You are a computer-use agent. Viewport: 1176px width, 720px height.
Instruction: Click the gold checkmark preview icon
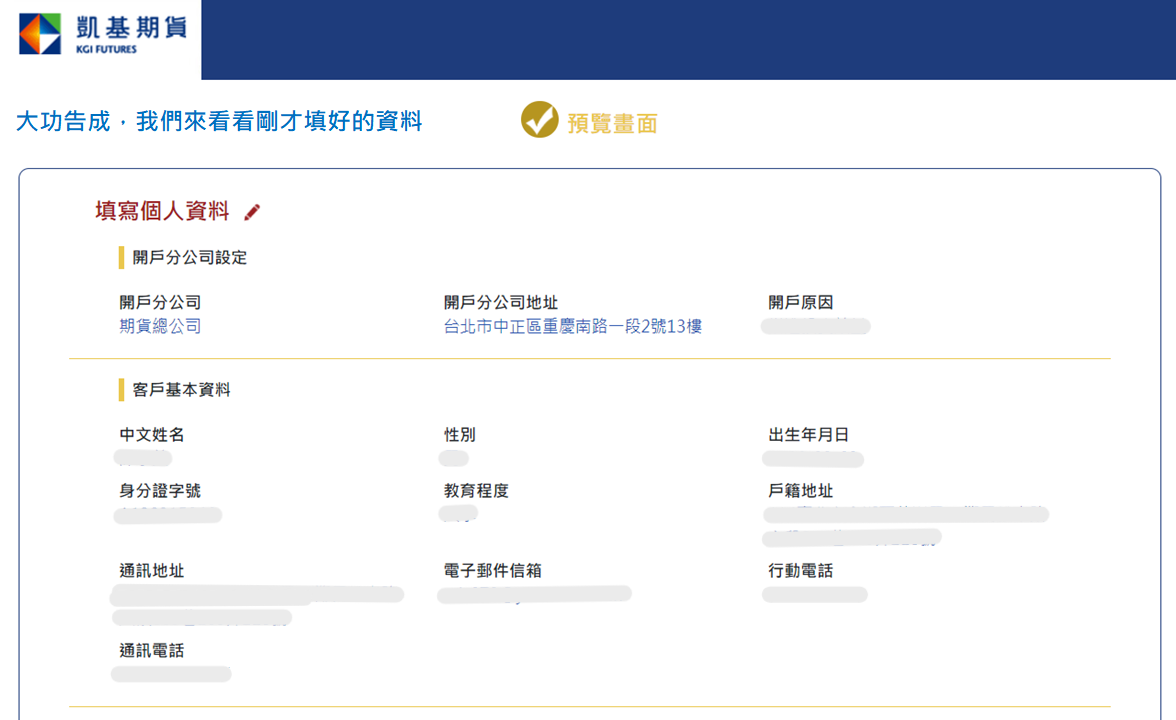(x=539, y=120)
